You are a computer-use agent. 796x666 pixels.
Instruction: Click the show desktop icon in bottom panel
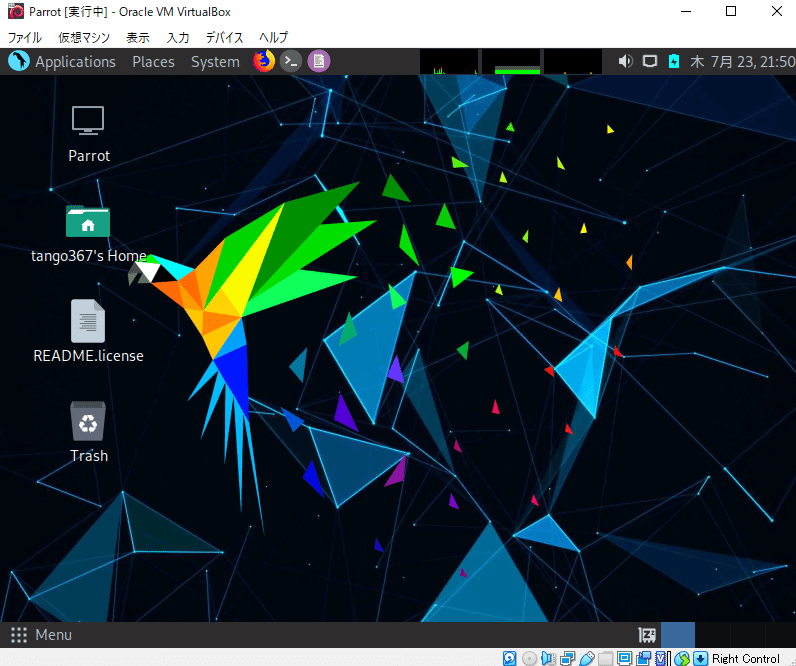pyautogui.click(x=647, y=635)
